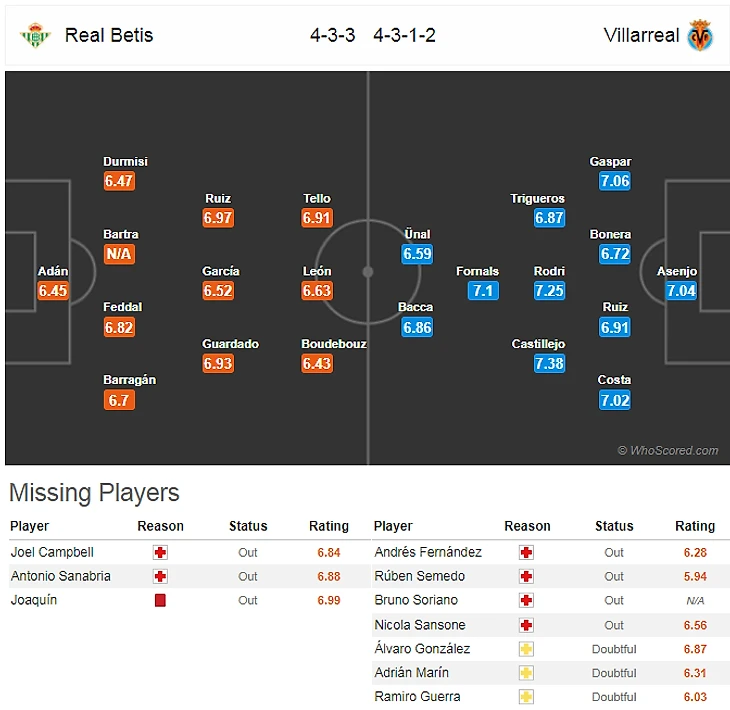Screen dimensions: 730x710
Task: Click the Real Betis club crest icon
Action: click(34, 35)
